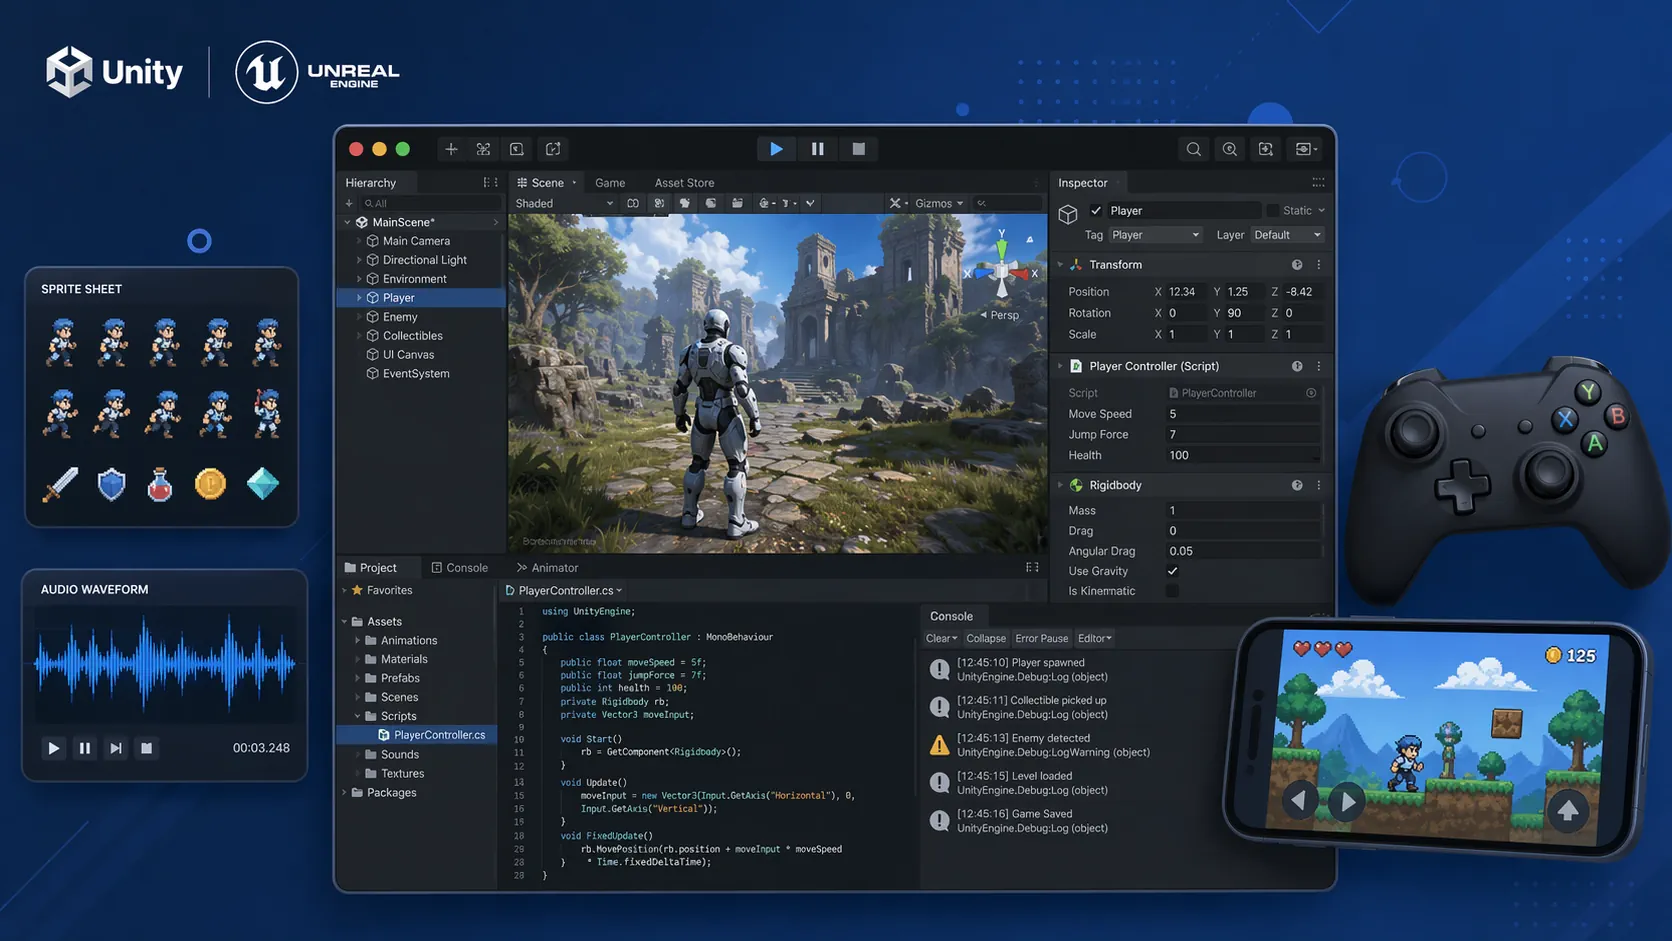The height and width of the screenshot is (941, 1672).
Task: Open the Layer dropdown set to Default
Action: (1287, 235)
